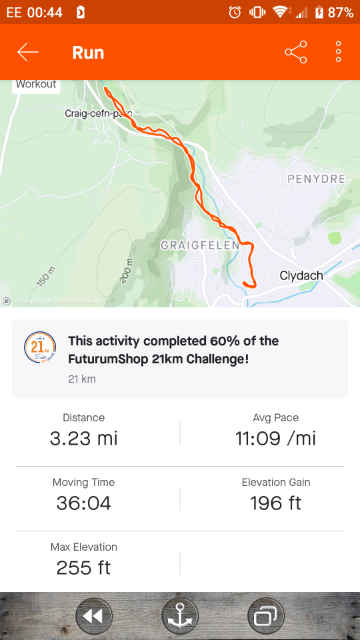Image resolution: width=360 pixels, height=640 pixels.
Task: Tap the Max Elevation 255 ft stat
Action: 84,560
